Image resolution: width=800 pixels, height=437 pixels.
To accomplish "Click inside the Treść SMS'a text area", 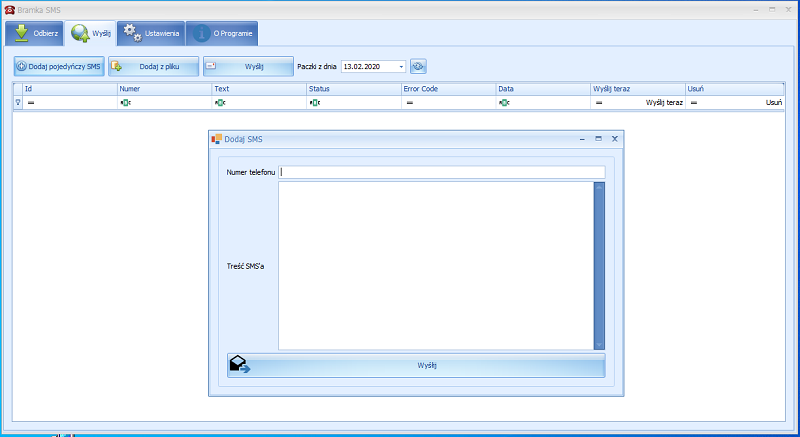I will [x=436, y=266].
